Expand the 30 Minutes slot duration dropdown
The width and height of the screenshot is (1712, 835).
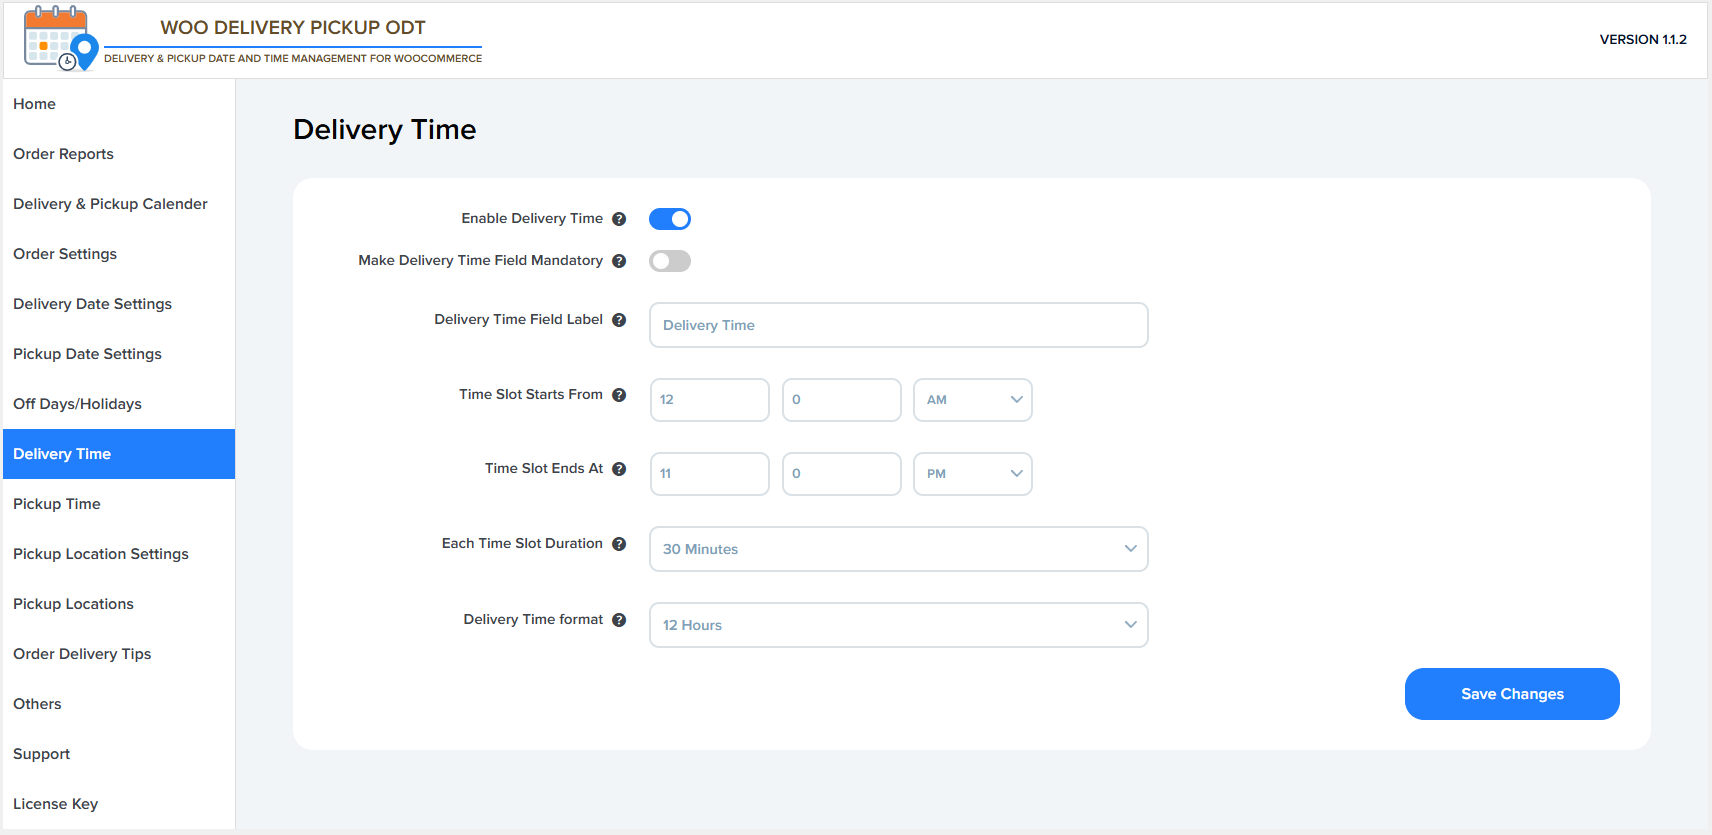click(898, 549)
